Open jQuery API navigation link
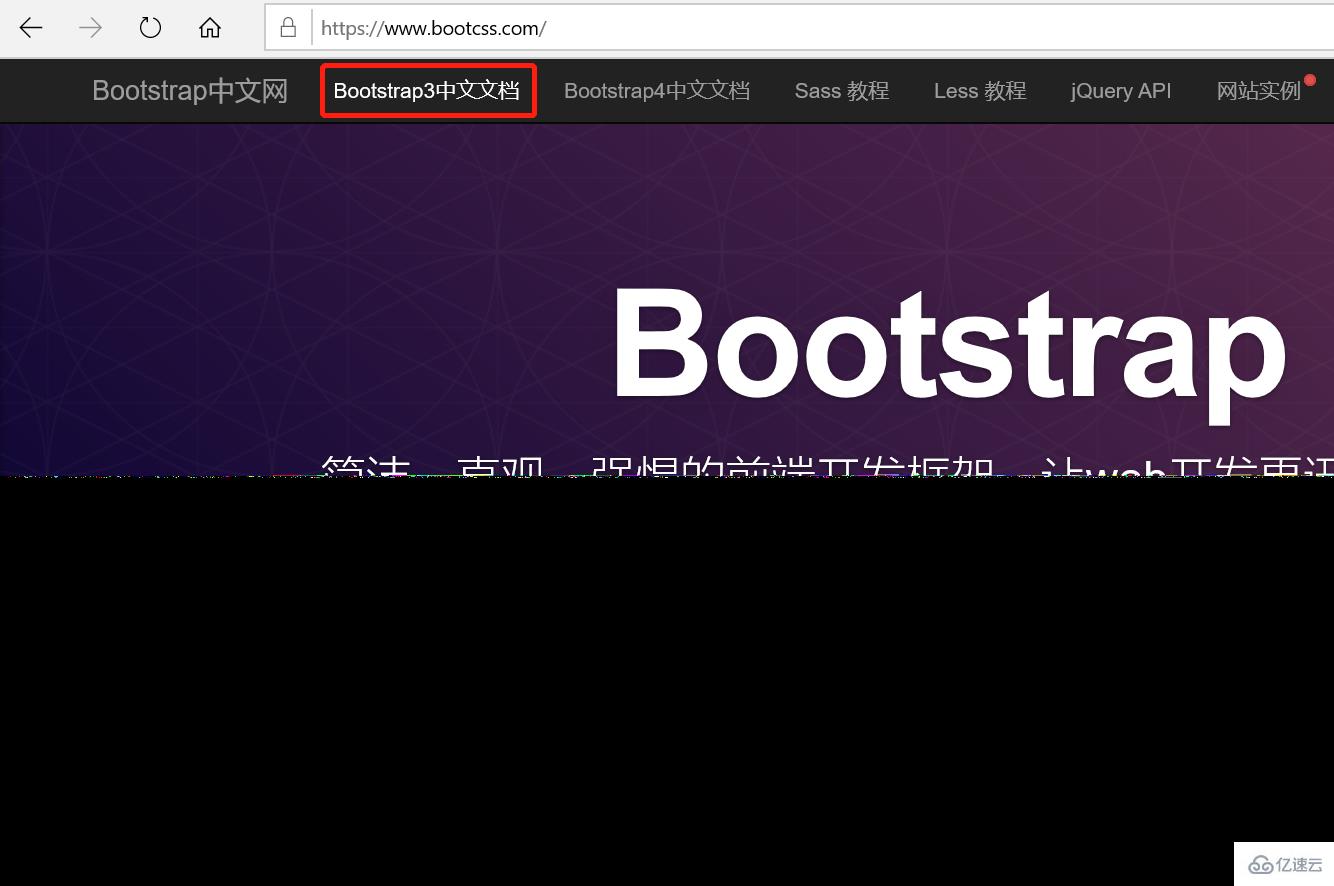The width and height of the screenshot is (1334, 886). click(x=1121, y=91)
